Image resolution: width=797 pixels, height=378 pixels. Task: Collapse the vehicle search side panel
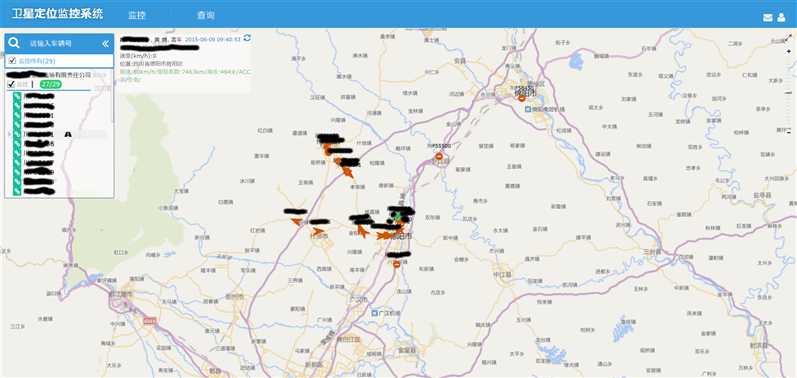[x=105, y=44]
